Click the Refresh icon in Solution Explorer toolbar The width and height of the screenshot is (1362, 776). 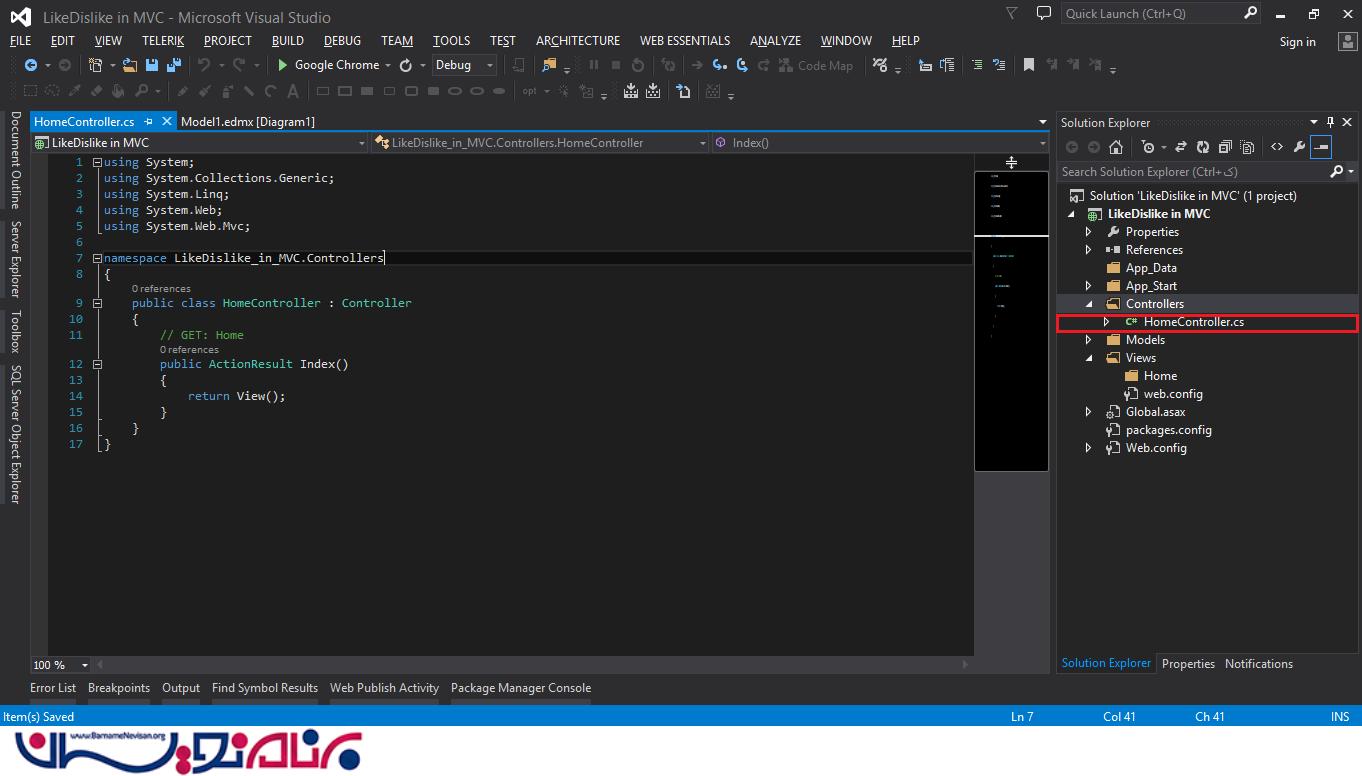(1203, 147)
